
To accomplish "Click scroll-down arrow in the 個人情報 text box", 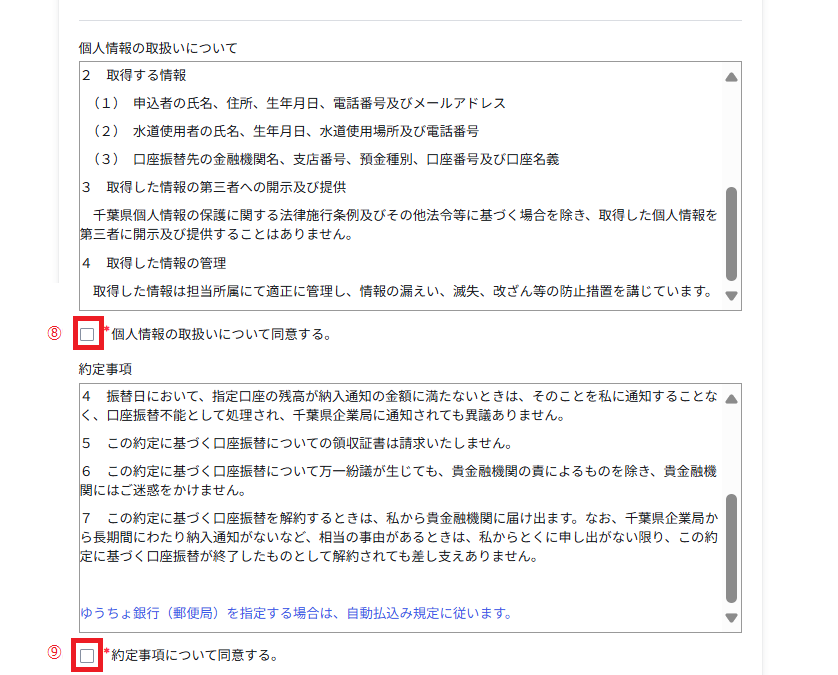I will [731, 296].
